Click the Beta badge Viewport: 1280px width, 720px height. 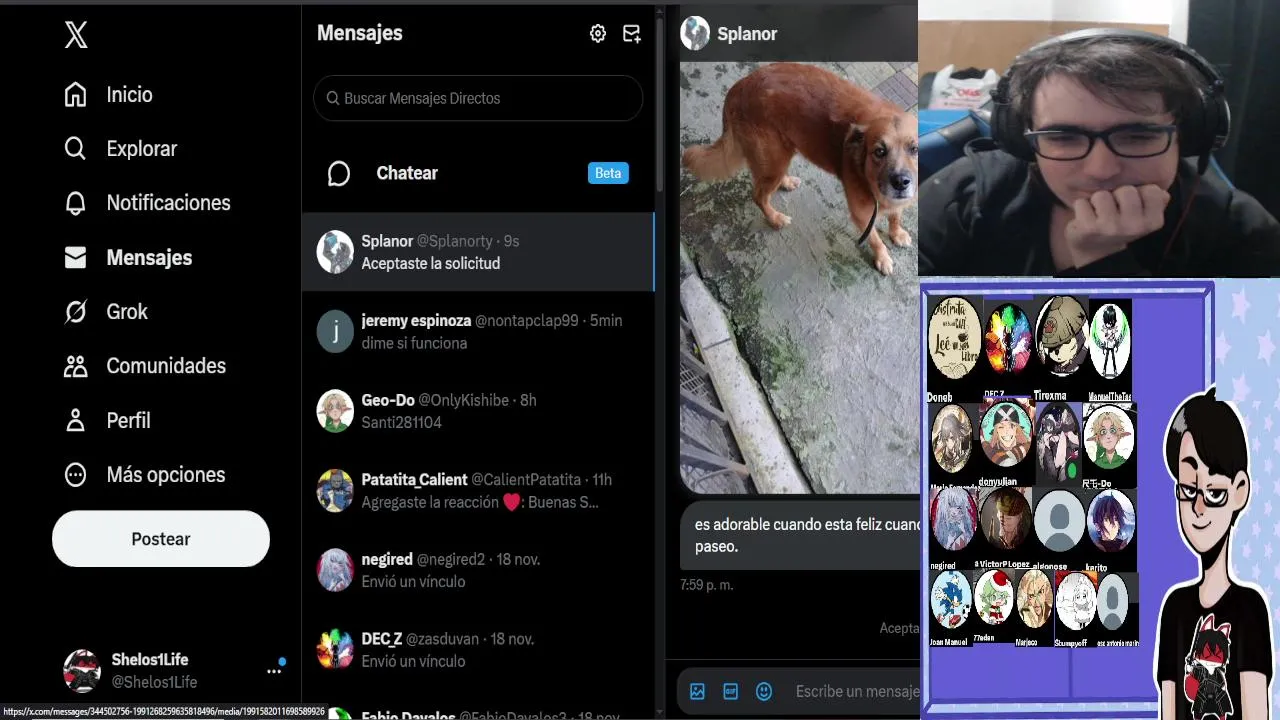[608, 173]
